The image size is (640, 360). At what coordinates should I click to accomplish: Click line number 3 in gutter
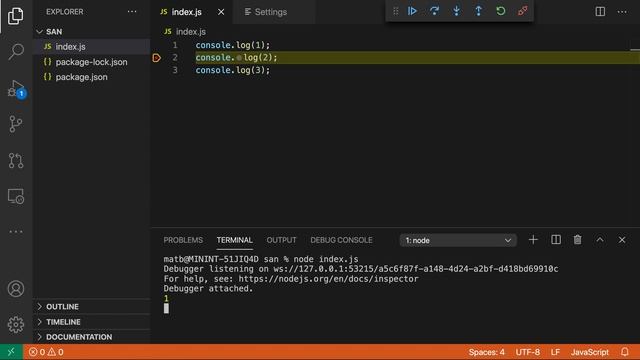tap(175, 70)
